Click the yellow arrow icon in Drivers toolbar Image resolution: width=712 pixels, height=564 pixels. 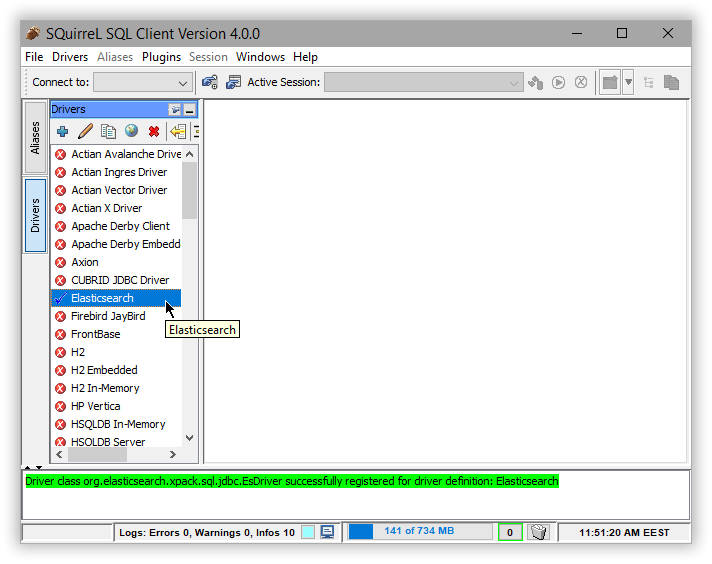pos(178,131)
